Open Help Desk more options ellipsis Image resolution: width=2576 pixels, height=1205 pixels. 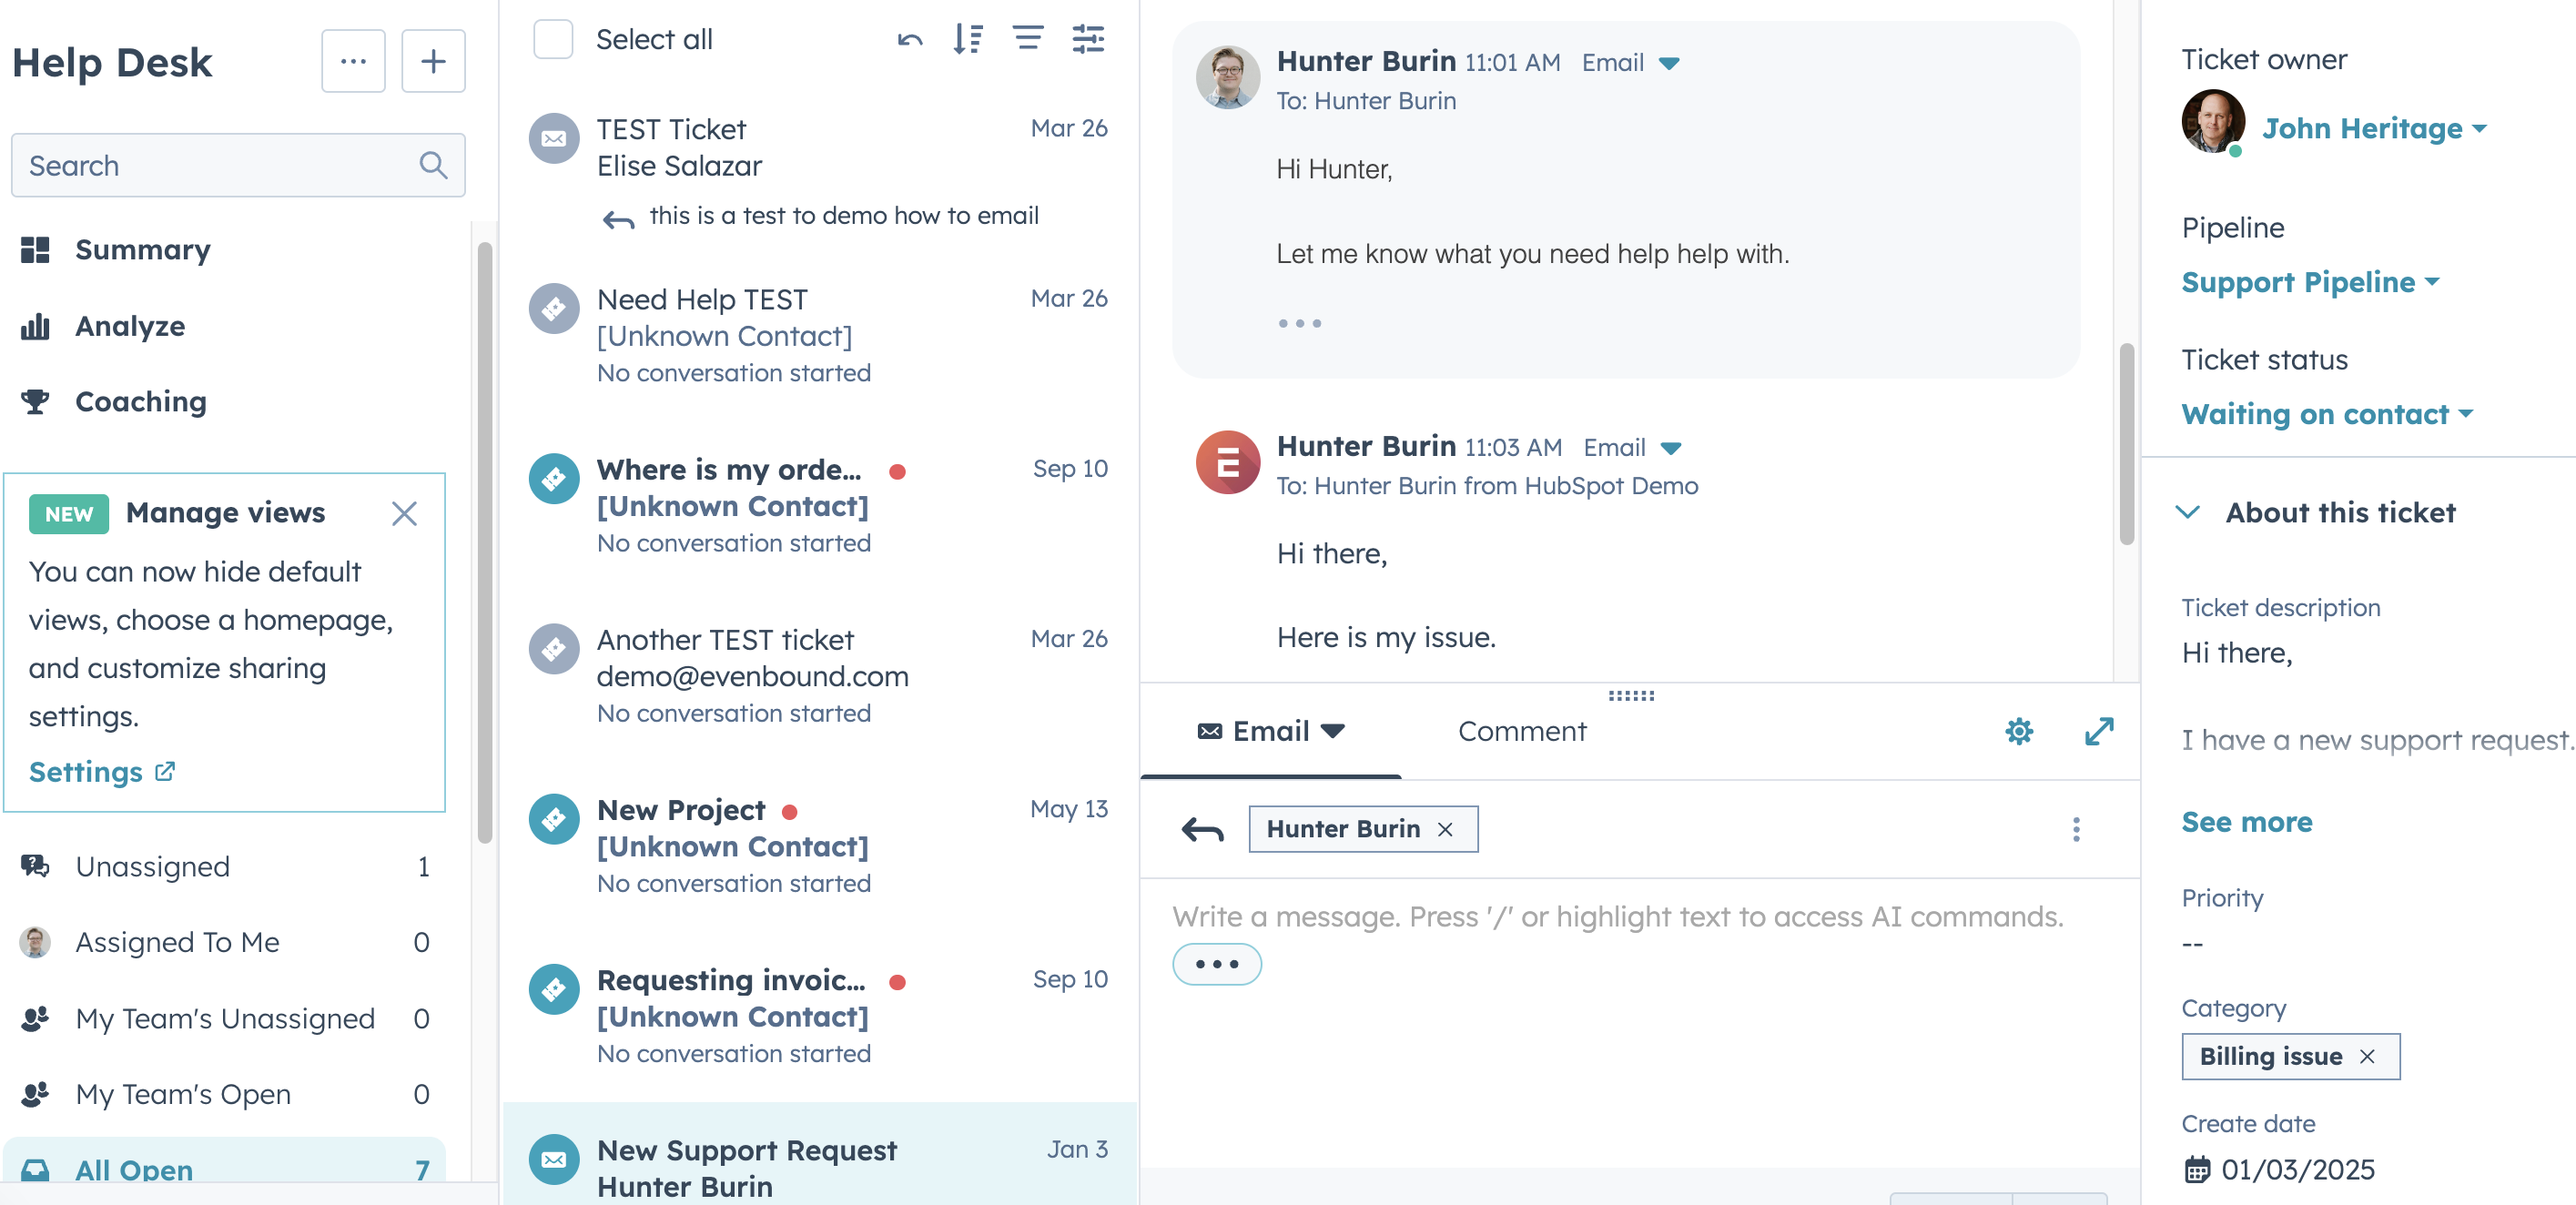coord(353,62)
